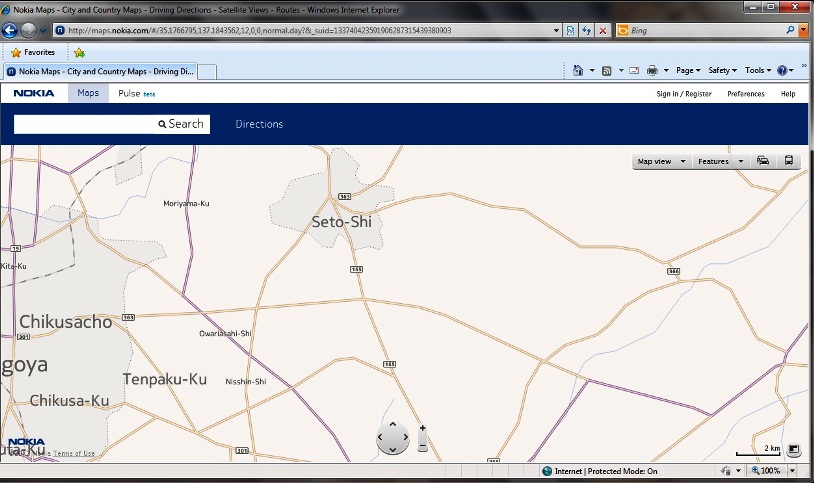This screenshot has width=814, height=483.
Task: Click the Seto-Shi city label on the map
Action: click(x=342, y=222)
